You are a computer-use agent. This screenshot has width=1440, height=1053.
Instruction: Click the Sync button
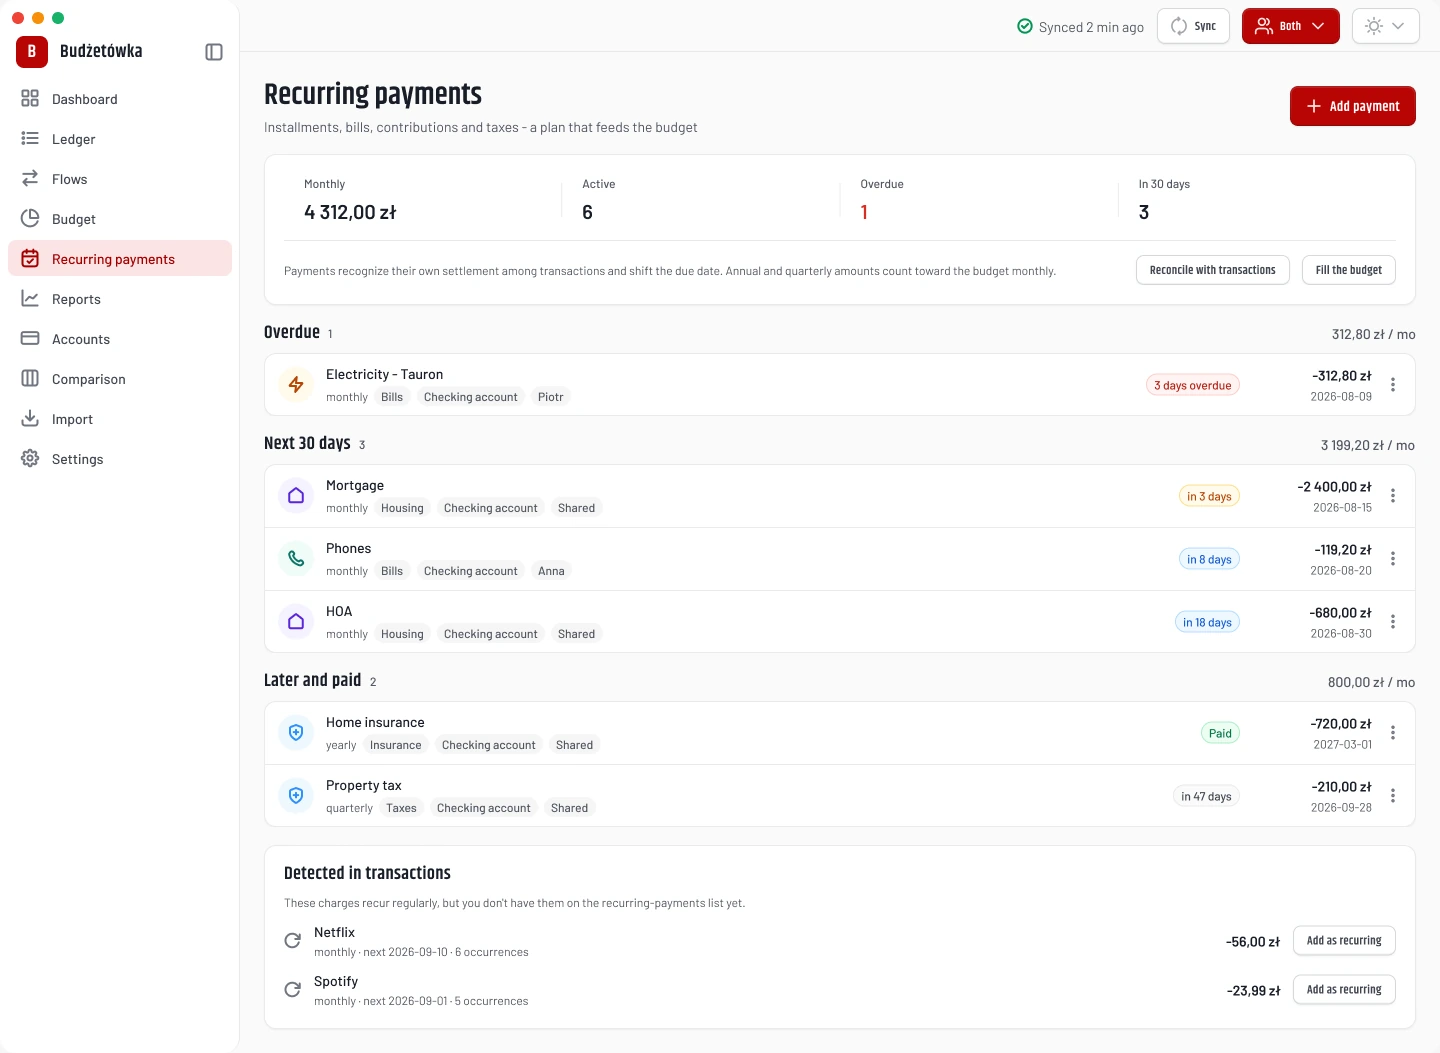(x=1193, y=26)
